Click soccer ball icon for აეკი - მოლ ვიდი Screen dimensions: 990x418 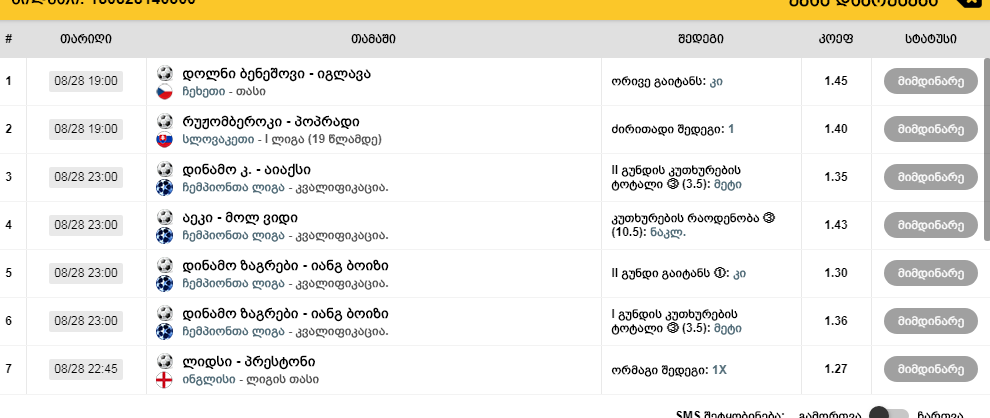click(166, 217)
